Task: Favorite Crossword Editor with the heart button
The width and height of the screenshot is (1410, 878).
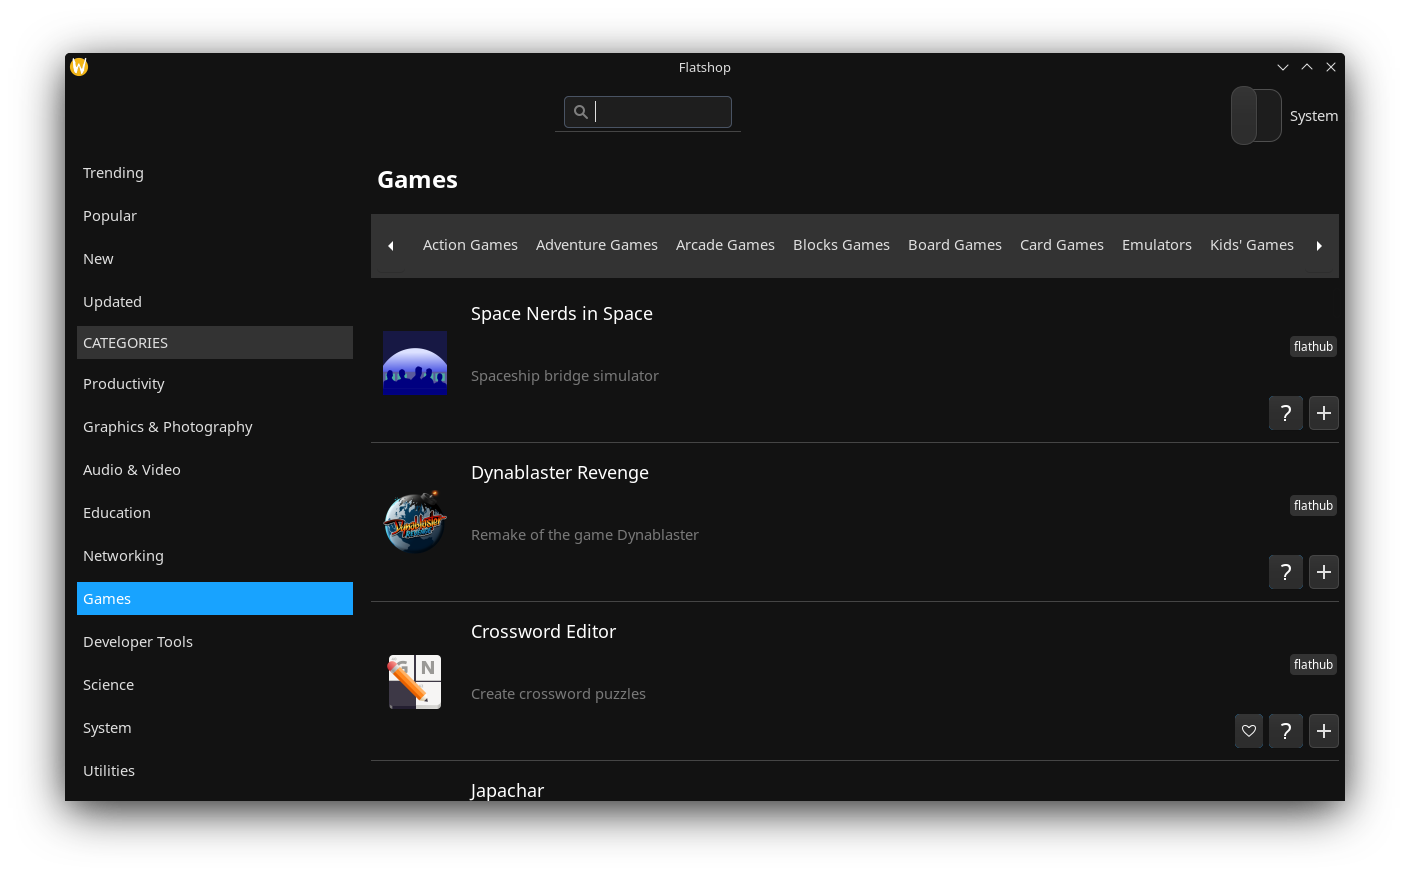Action: (1248, 730)
